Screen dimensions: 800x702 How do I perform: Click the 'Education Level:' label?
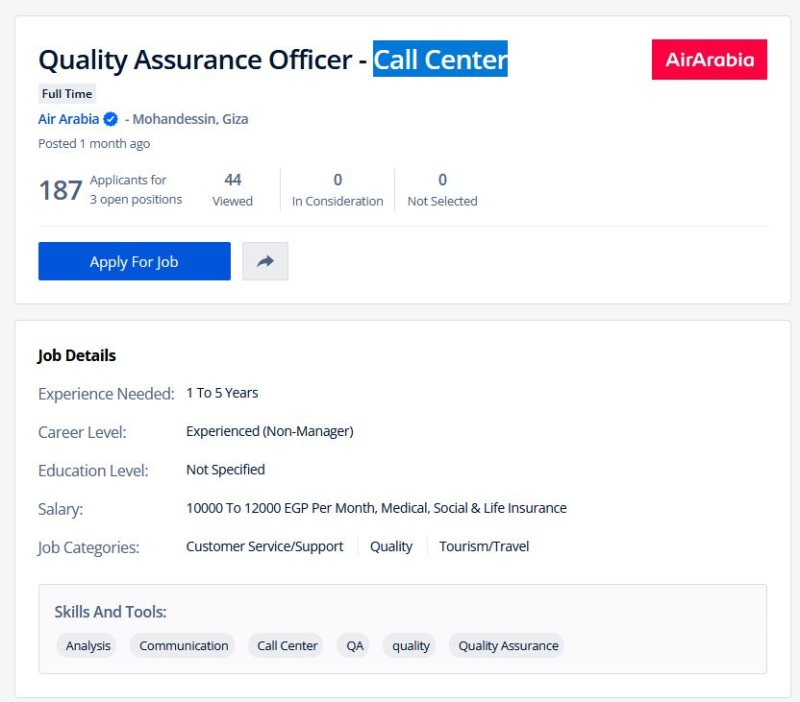click(x=93, y=470)
